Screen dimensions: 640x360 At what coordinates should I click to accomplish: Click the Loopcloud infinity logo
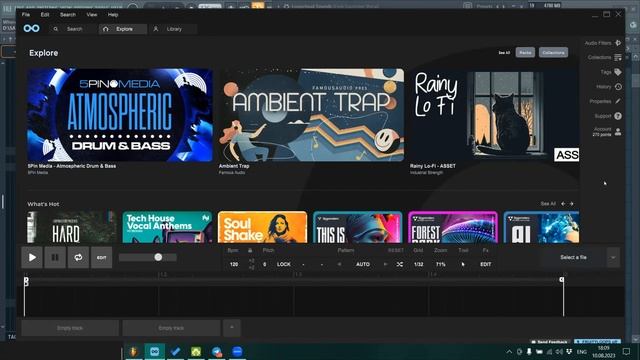click(x=31, y=28)
